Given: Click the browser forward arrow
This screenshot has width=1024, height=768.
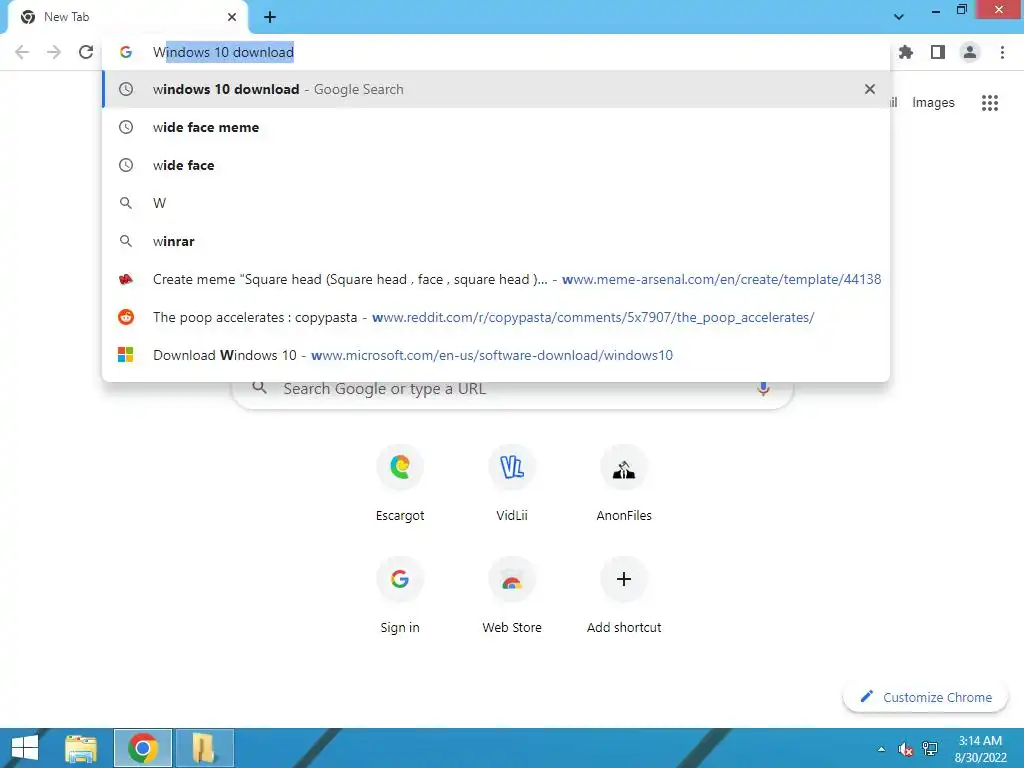Looking at the screenshot, I should pyautogui.click(x=54, y=52).
